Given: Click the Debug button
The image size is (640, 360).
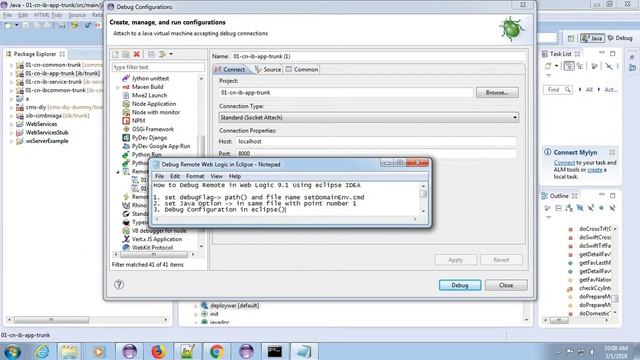Looking at the screenshot, I should click(460, 285).
